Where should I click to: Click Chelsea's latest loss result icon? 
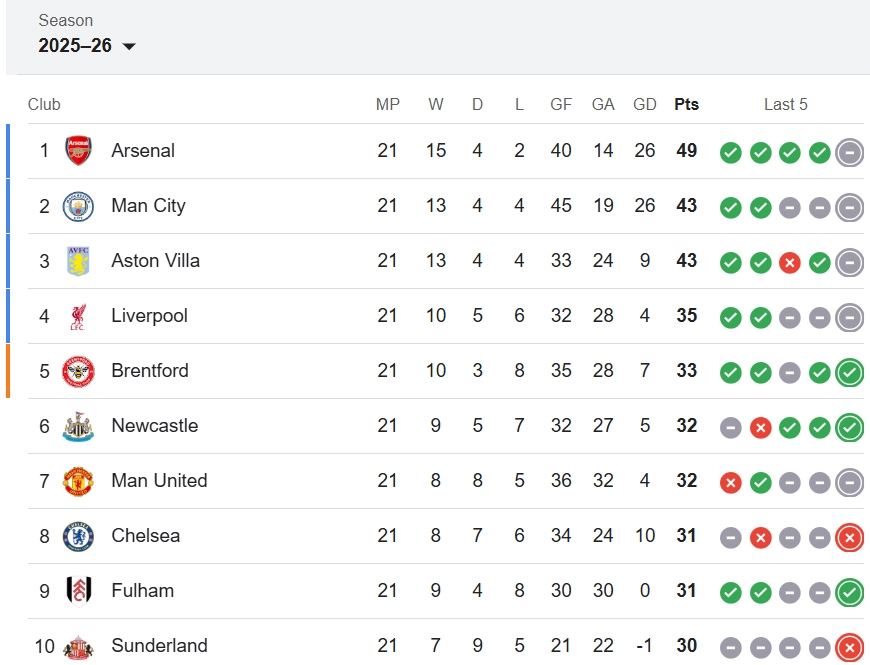(x=849, y=537)
